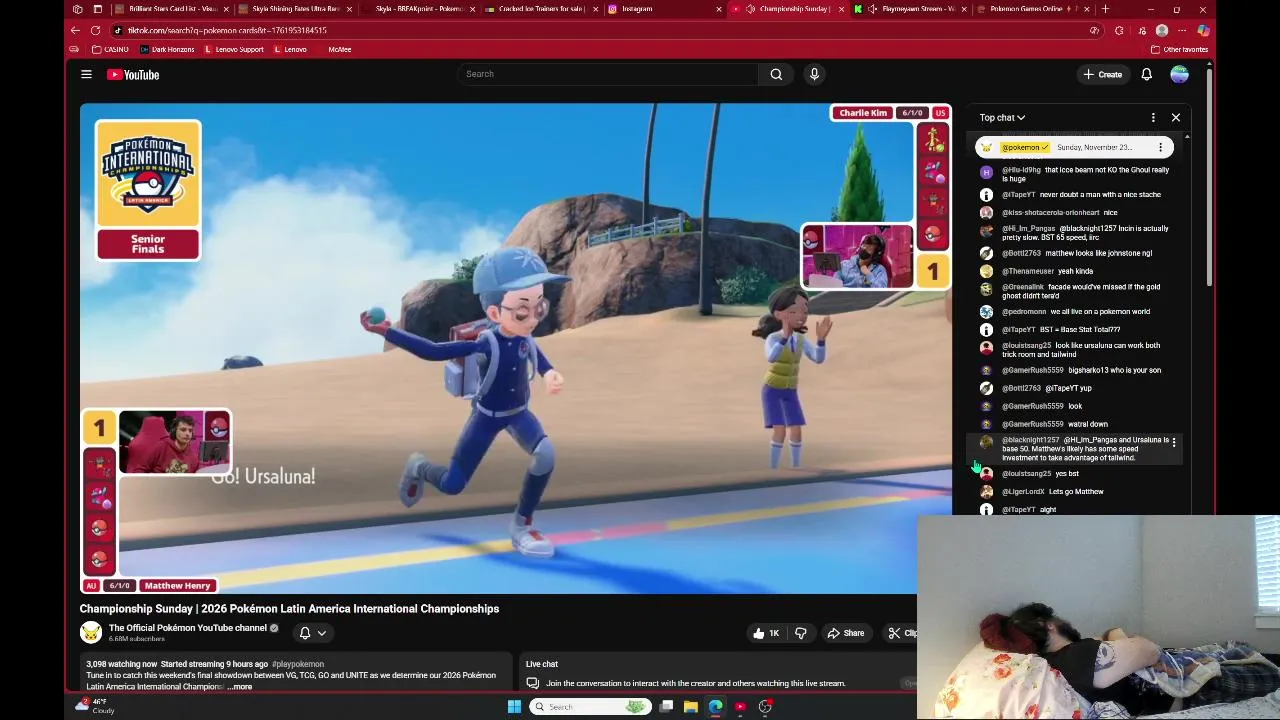Image resolution: width=1280 pixels, height=720 pixels.
Task: Click the @LigerLordX Lets go Matthew message
Action: click(1075, 492)
